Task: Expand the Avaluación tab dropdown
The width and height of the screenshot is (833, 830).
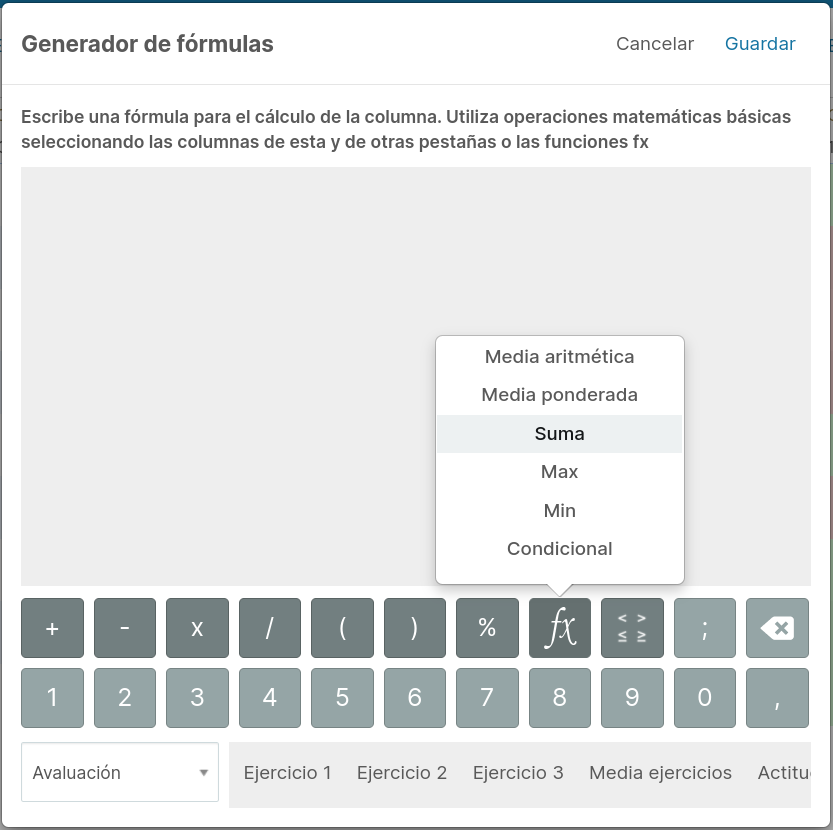Action: pos(120,772)
